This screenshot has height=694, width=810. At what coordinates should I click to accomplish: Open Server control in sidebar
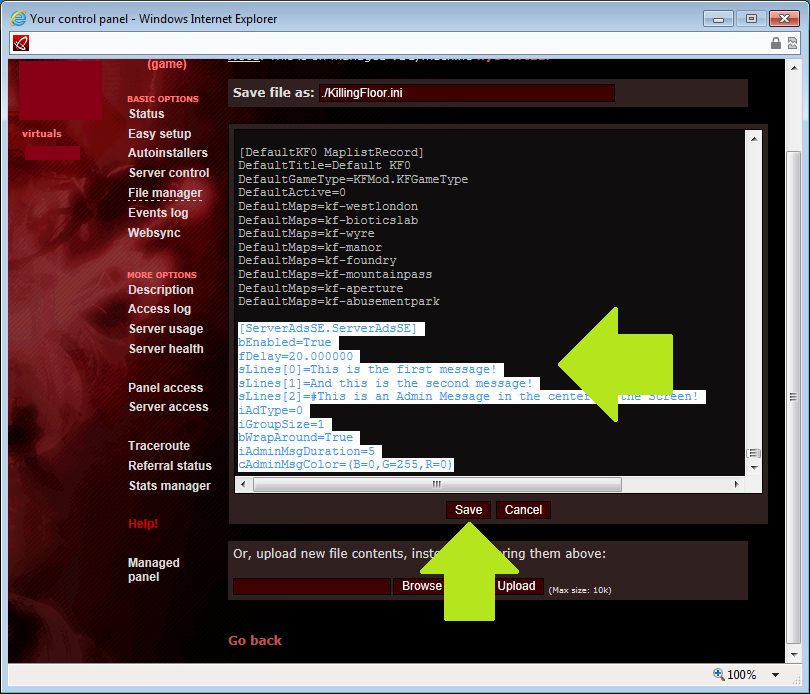click(169, 173)
